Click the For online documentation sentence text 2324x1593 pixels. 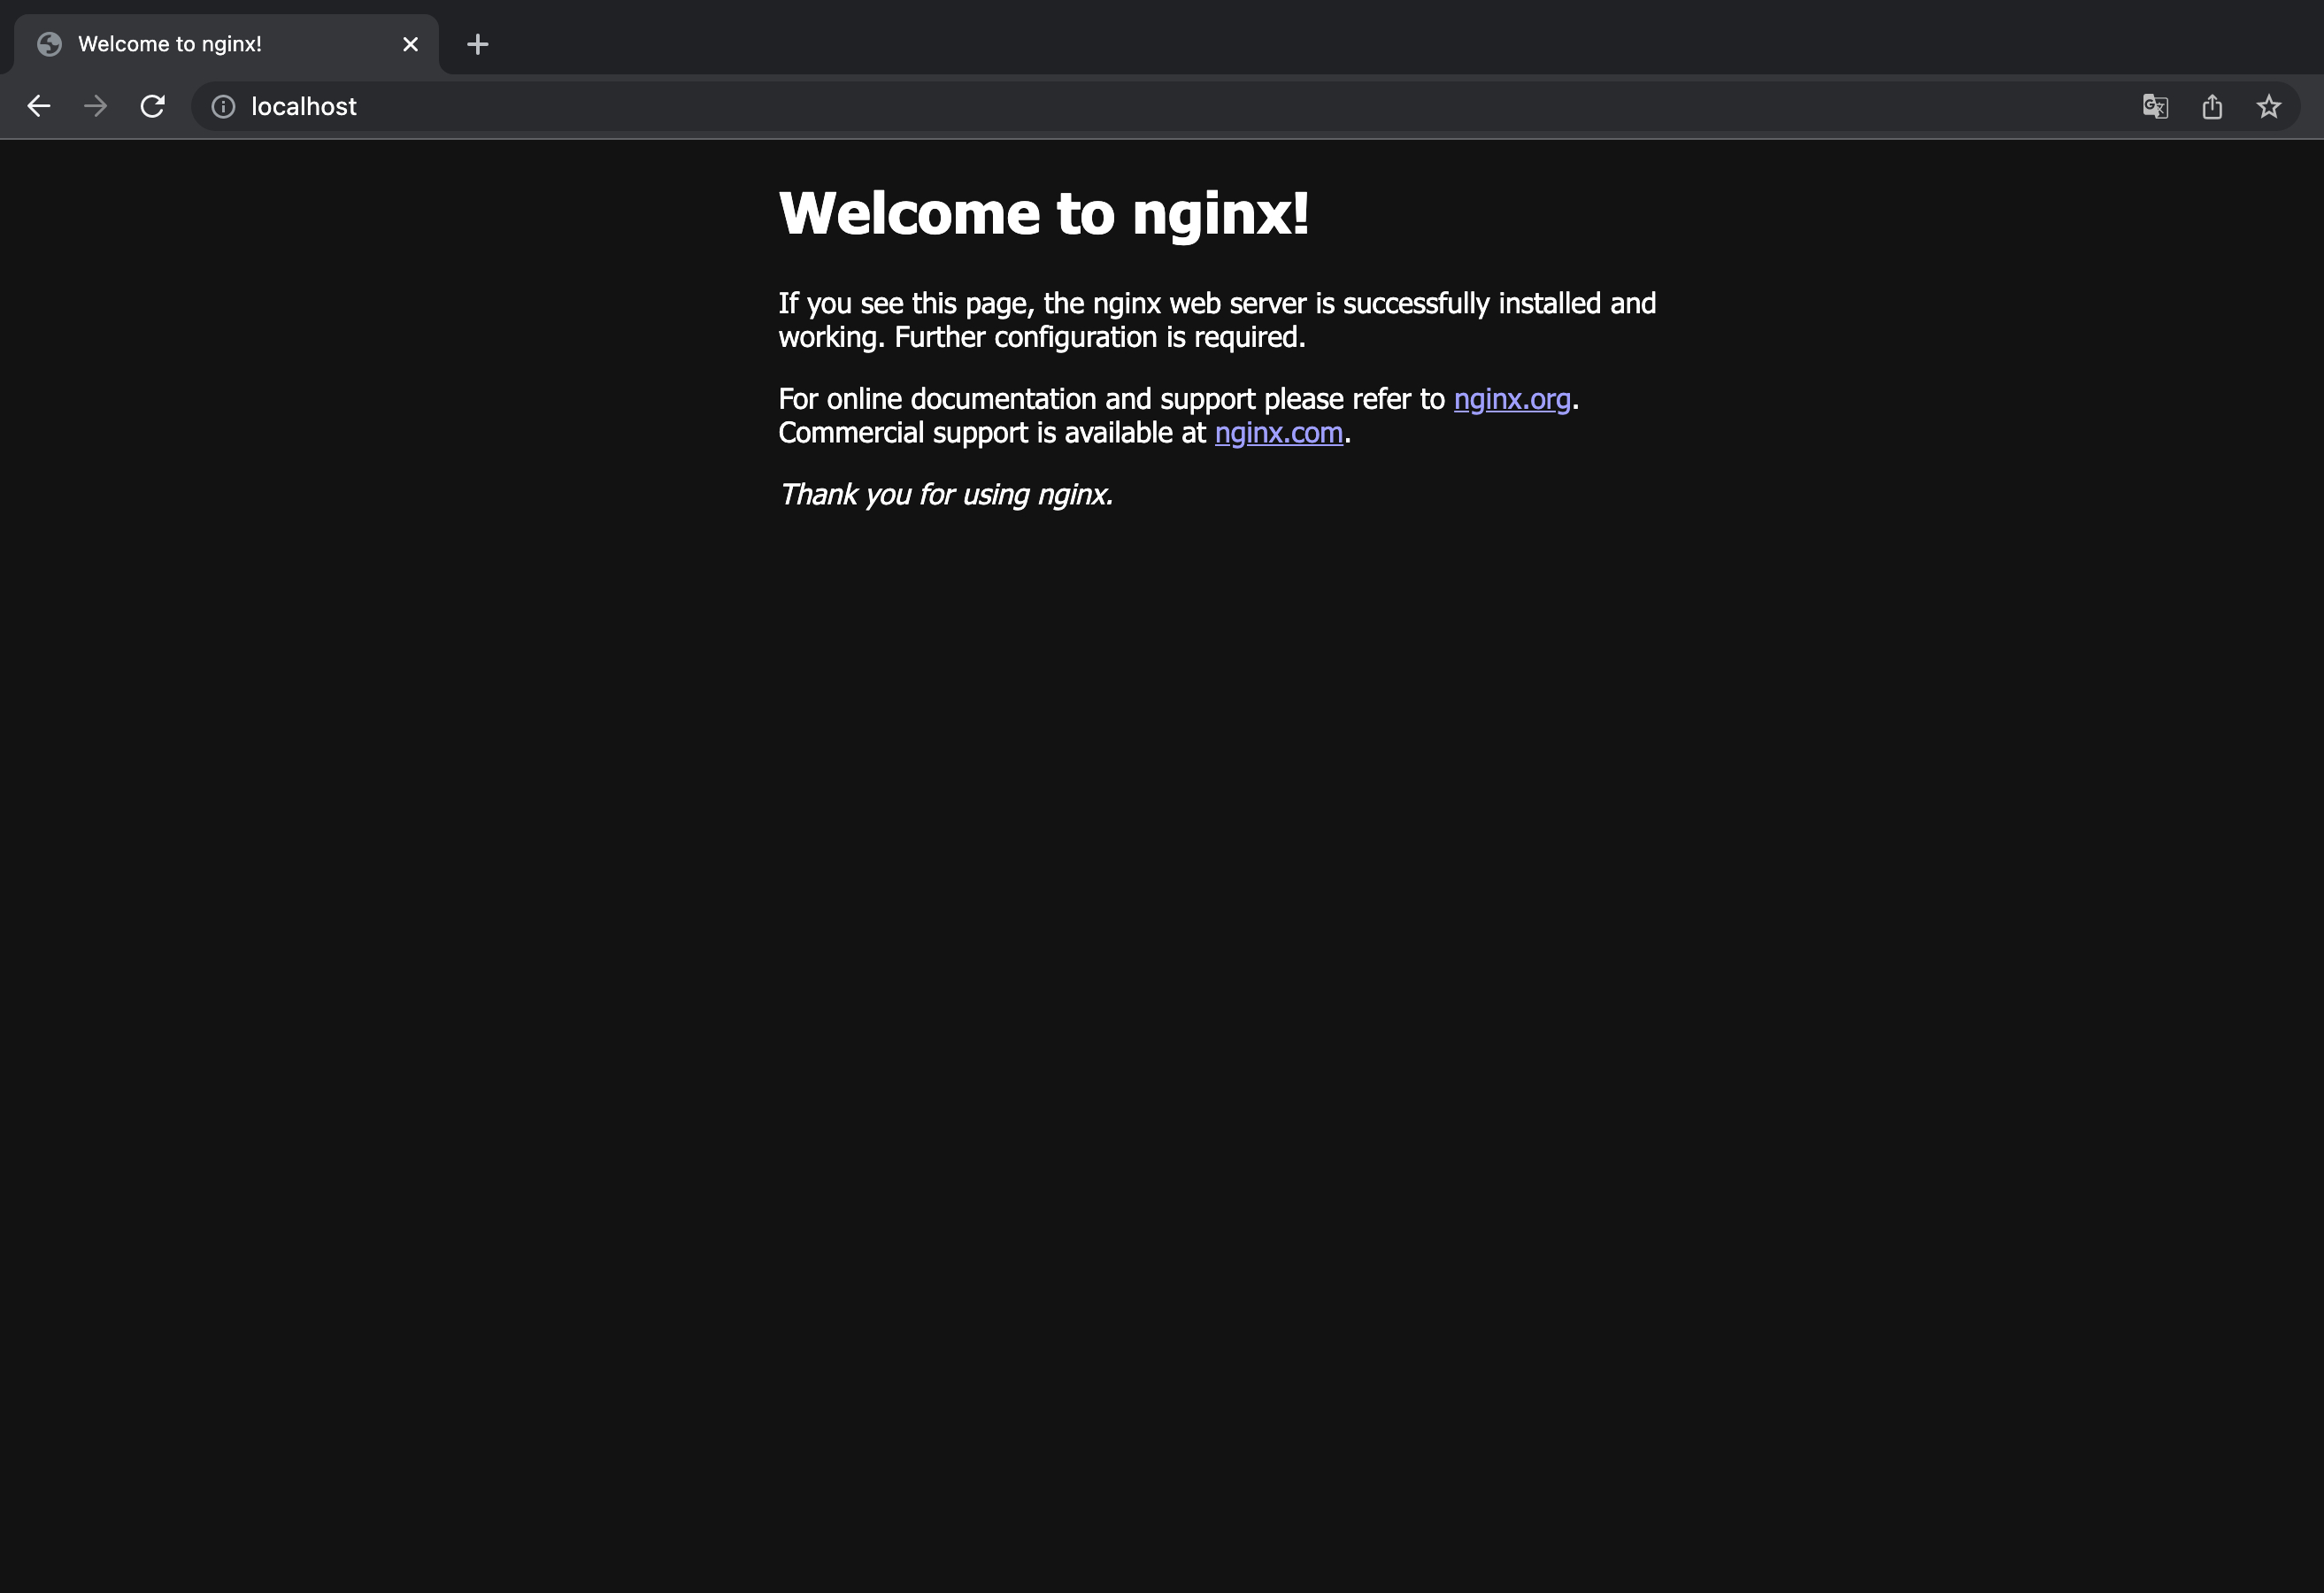pos(1110,399)
